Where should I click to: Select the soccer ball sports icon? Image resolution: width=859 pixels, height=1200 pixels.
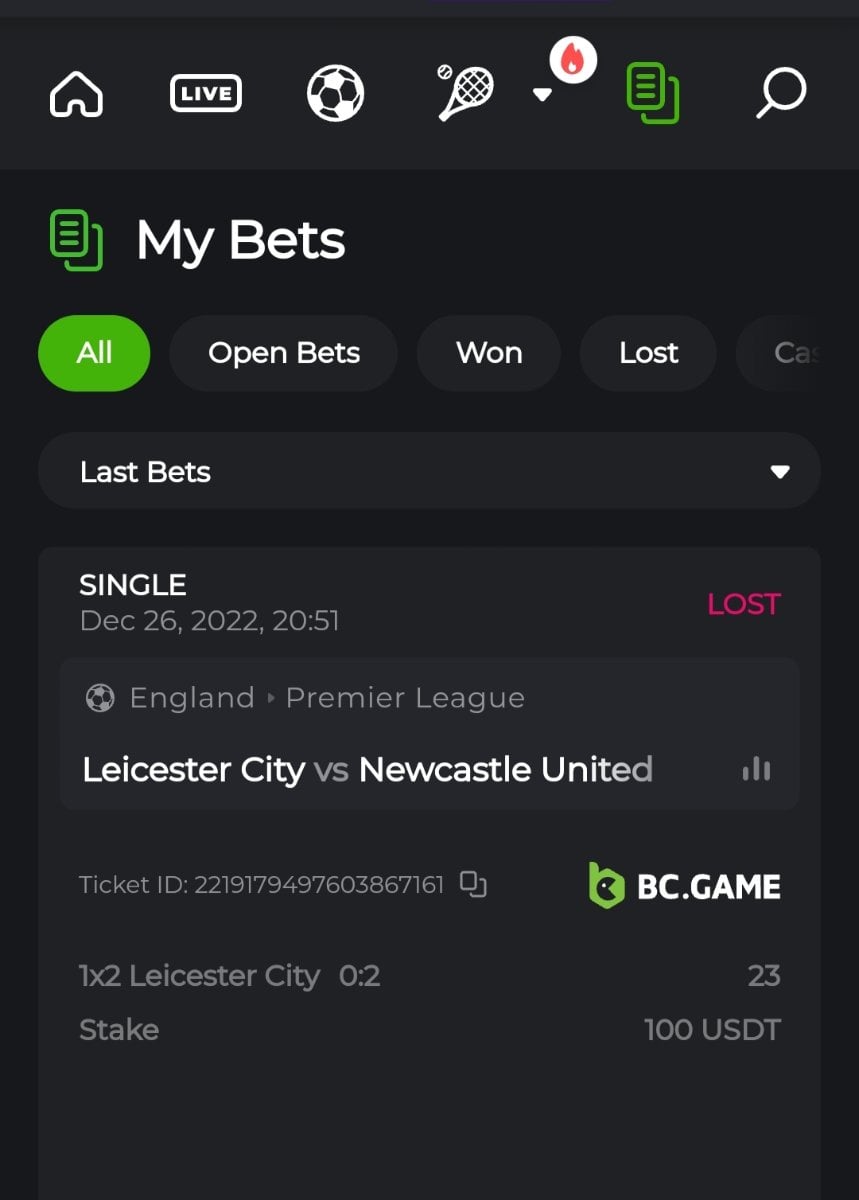coord(335,94)
